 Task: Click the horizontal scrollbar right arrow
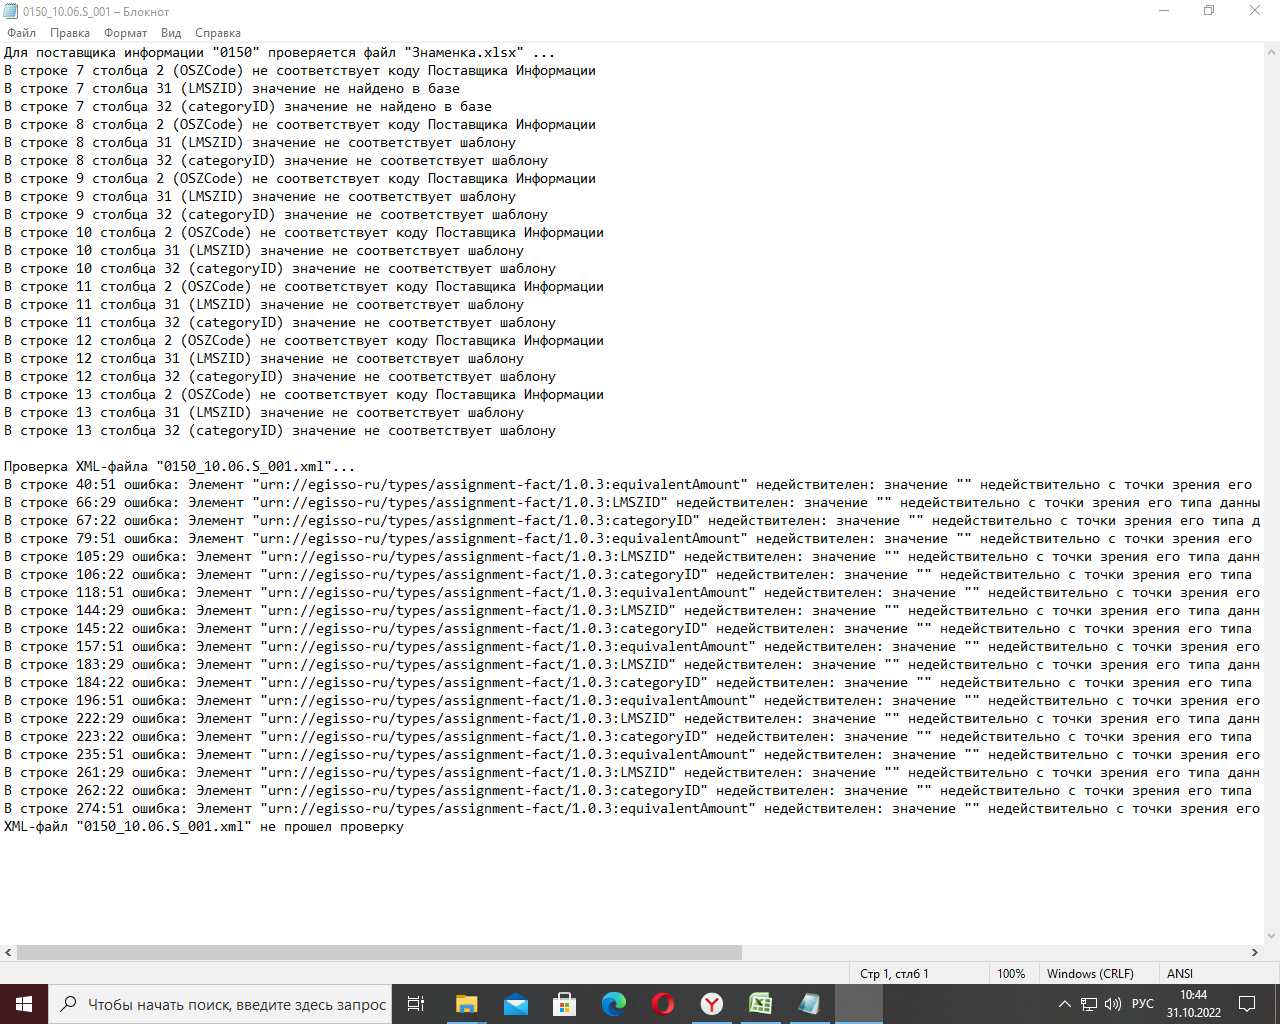click(1255, 953)
